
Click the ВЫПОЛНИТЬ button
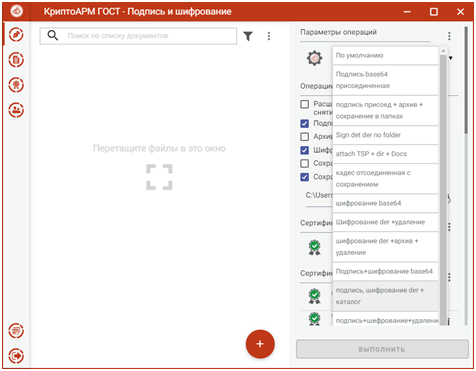coord(382,349)
